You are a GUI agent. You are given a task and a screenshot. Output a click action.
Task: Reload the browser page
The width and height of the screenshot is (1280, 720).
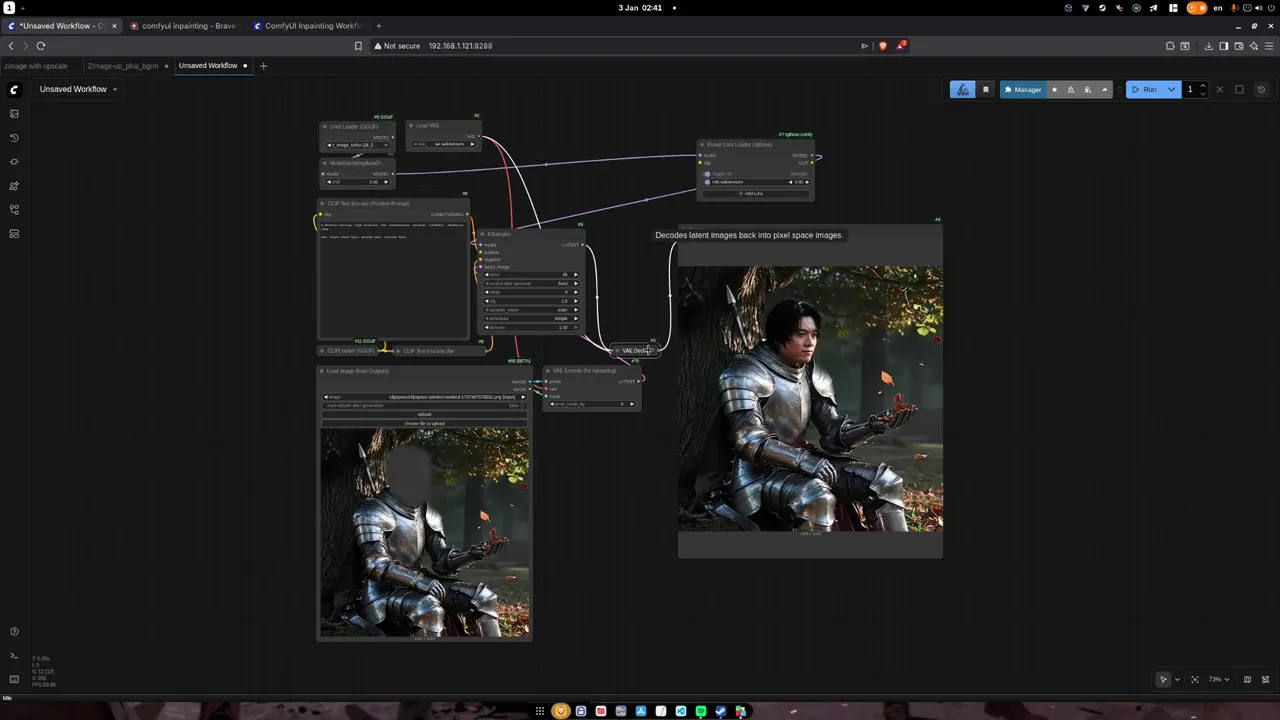[41, 46]
